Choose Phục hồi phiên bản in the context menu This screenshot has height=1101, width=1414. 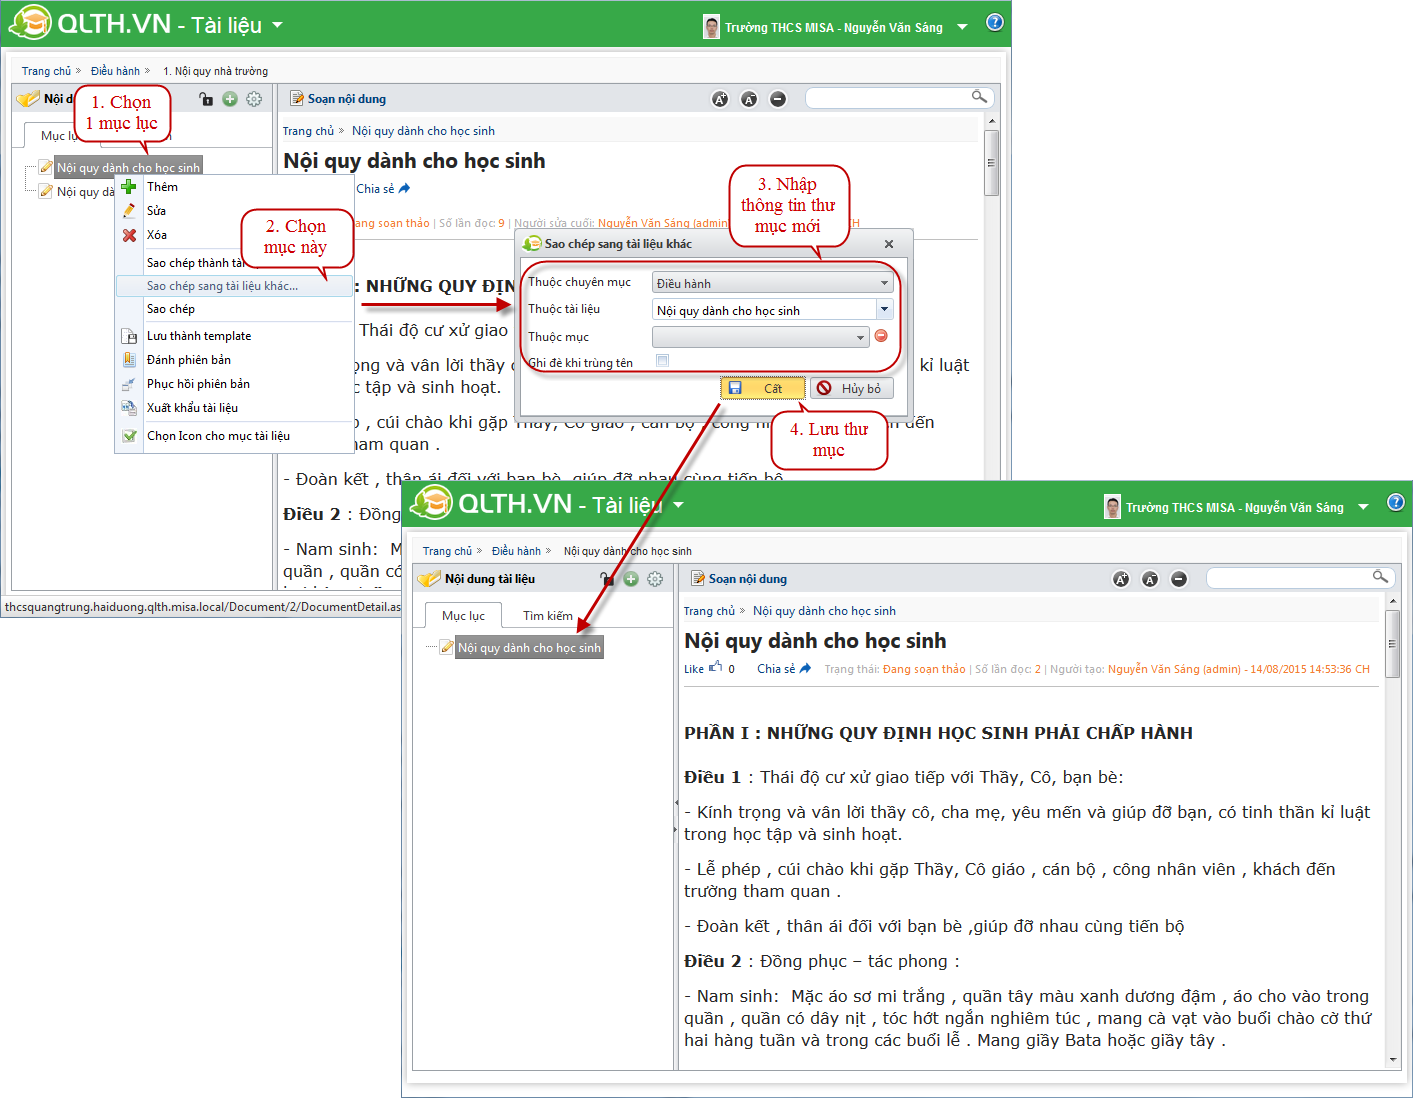click(x=234, y=384)
